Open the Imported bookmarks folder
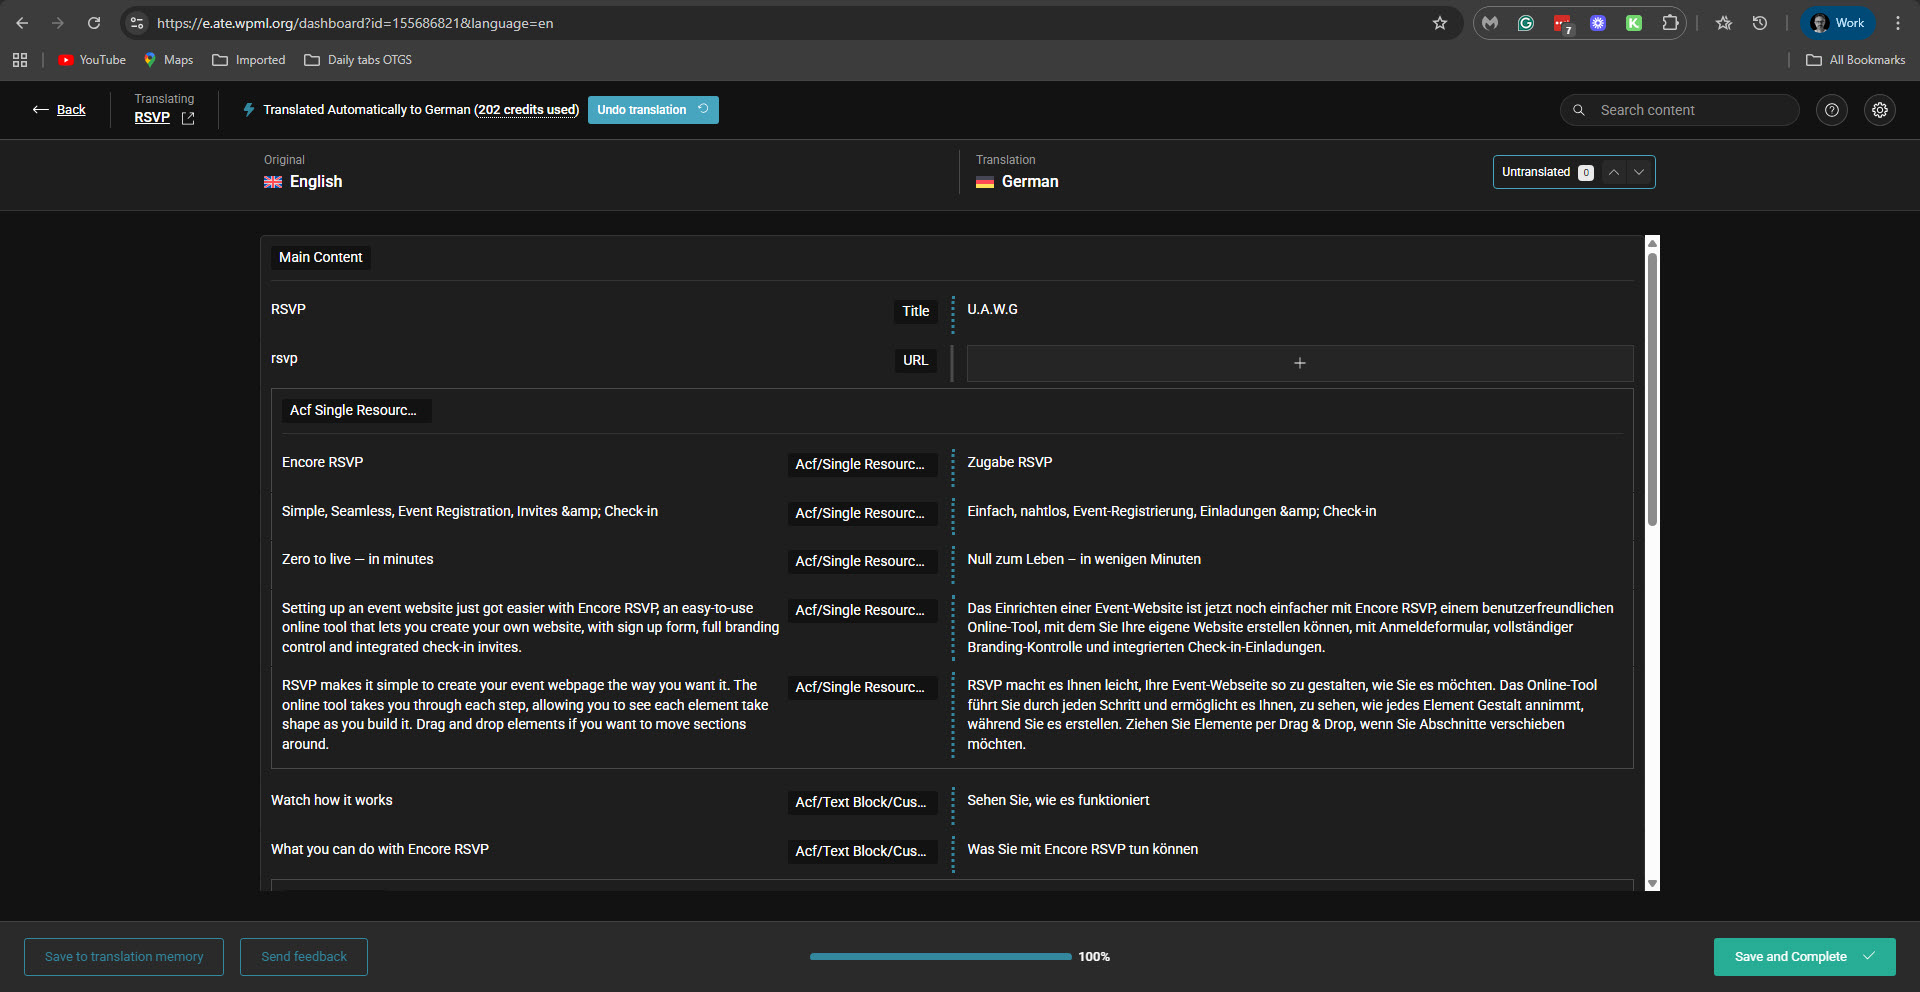The image size is (1920, 992). pos(249,60)
